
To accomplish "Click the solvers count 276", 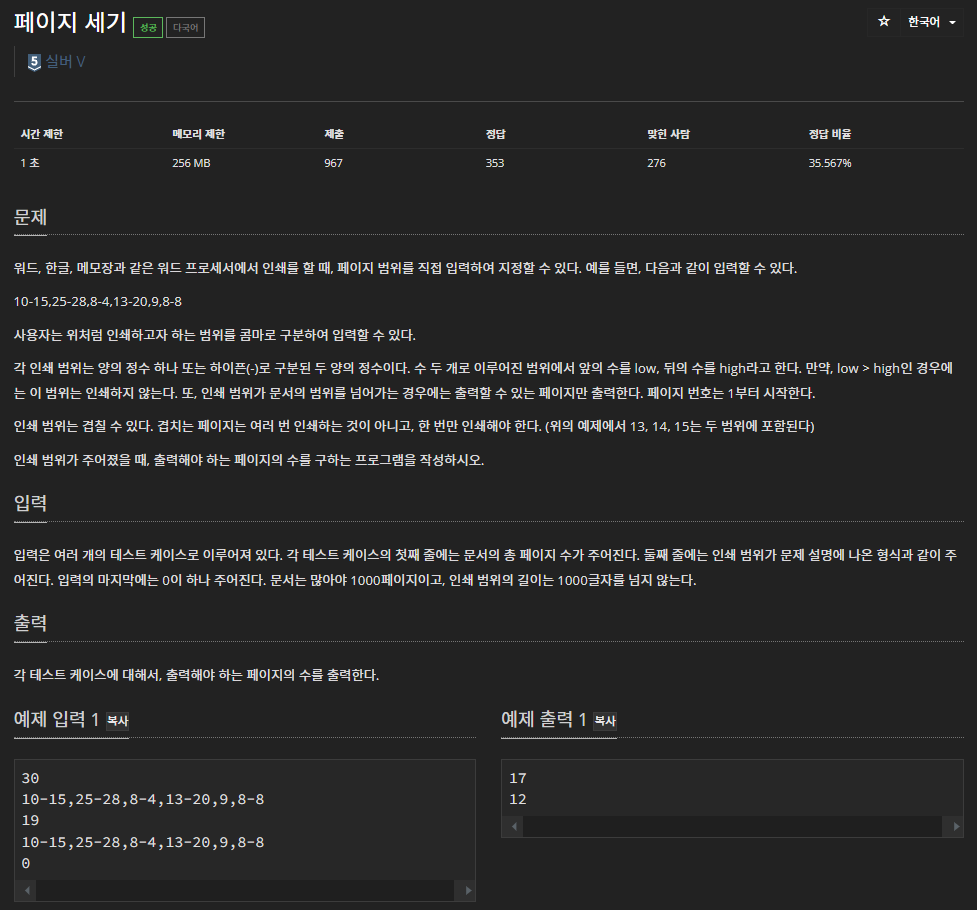I will pos(656,163).
